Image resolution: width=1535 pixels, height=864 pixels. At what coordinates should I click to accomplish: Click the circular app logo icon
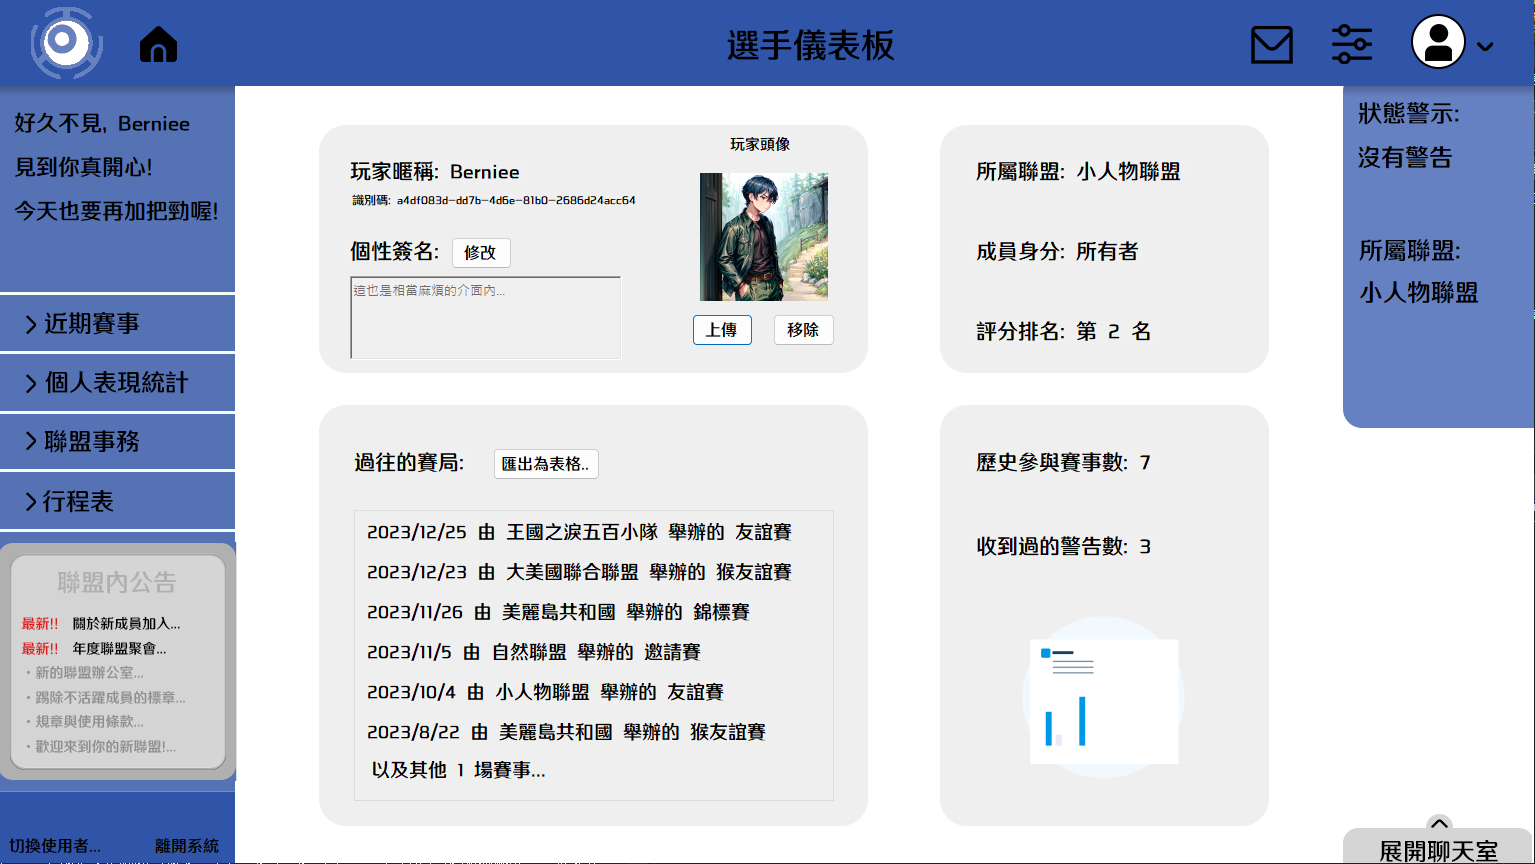[66, 43]
